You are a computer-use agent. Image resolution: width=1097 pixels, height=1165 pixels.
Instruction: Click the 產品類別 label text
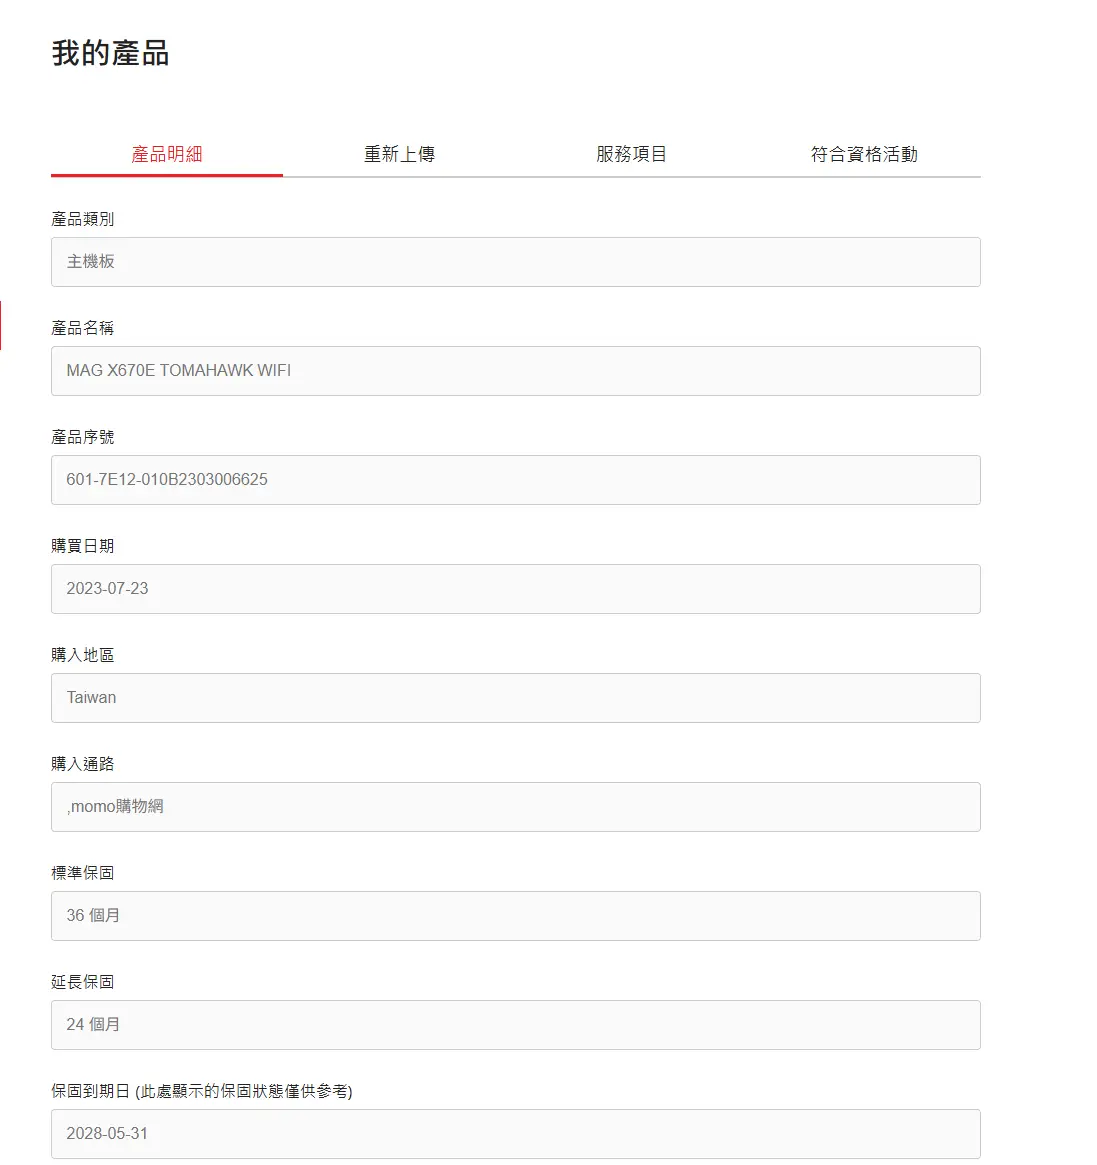coord(83,219)
